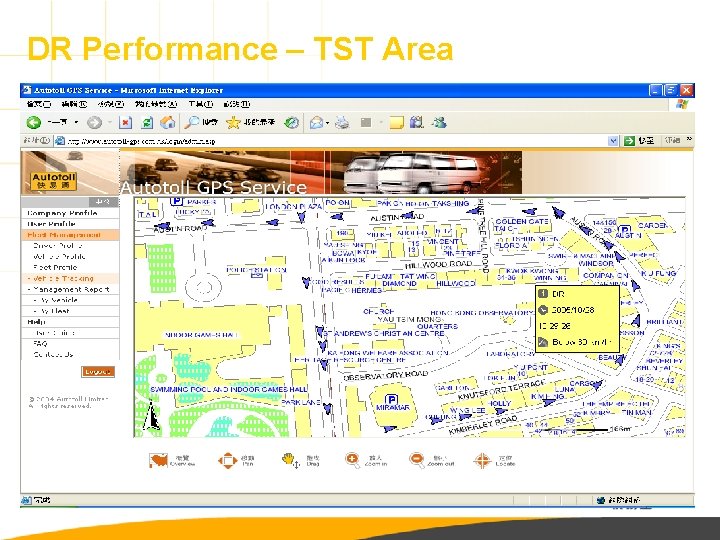Select the Locate crosshair tool
This screenshot has width=720, height=540.
click(x=482, y=460)
